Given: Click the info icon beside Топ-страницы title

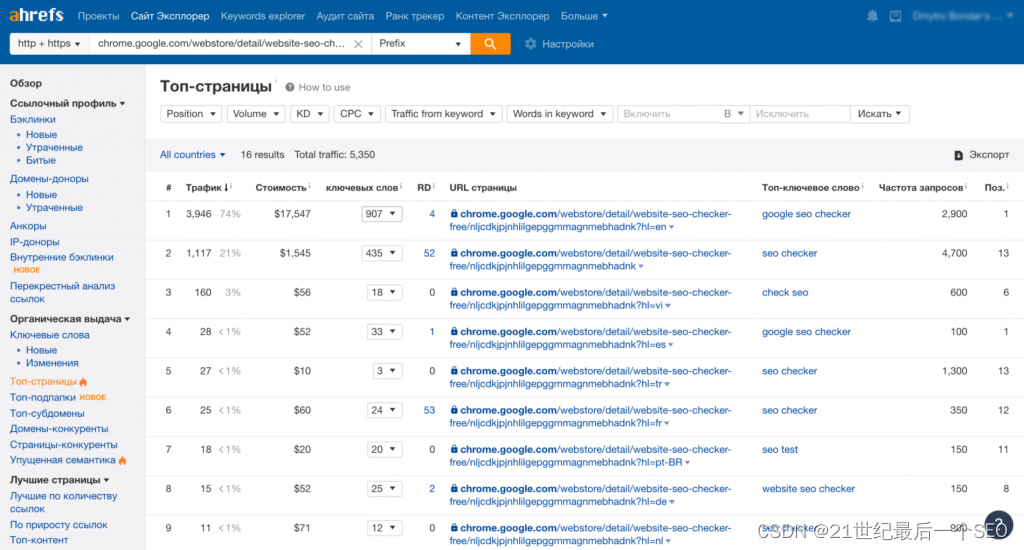Looking at the screenshot, I should 276,80.
